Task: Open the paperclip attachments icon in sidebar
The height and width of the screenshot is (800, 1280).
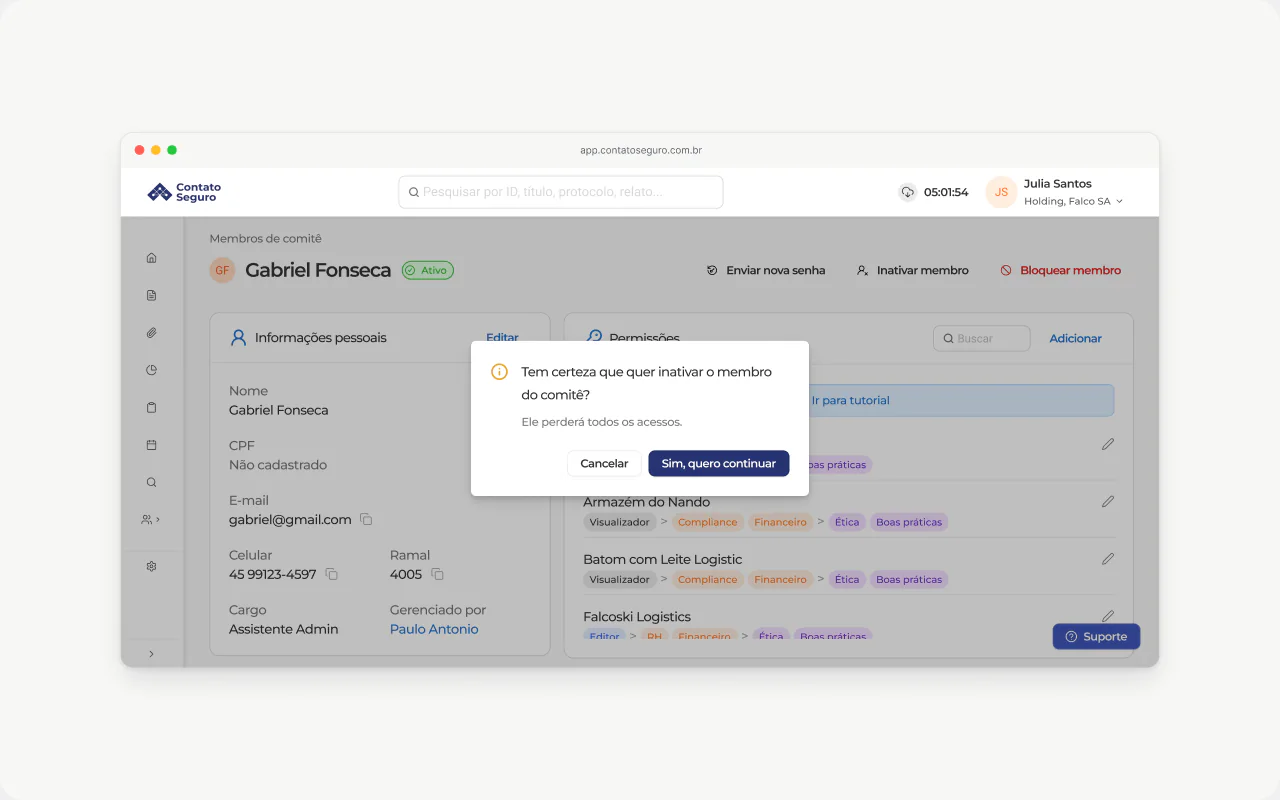Action: [x=152, y=333]
